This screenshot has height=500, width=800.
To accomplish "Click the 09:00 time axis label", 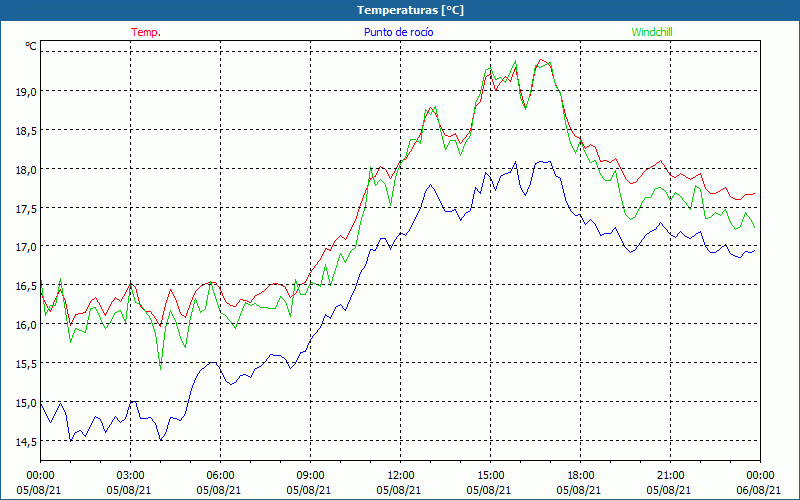I will point(310,476).
